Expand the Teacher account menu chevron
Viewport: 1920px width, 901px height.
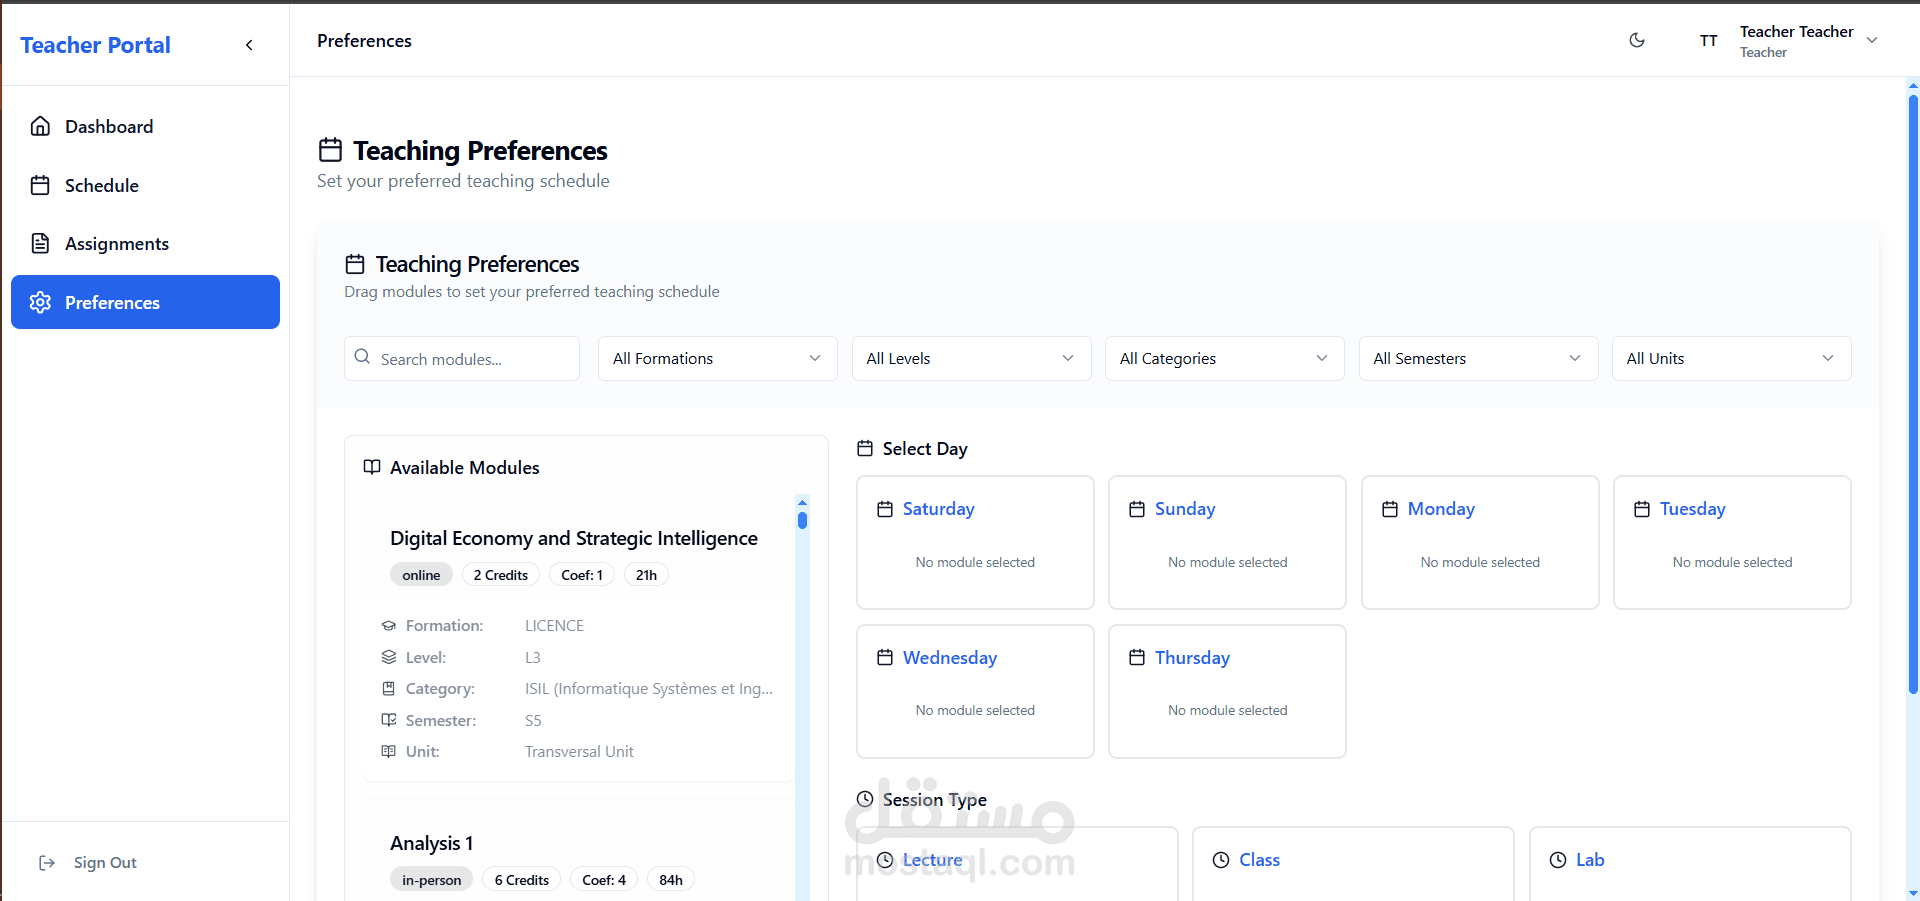click(x=1872, y=41)
